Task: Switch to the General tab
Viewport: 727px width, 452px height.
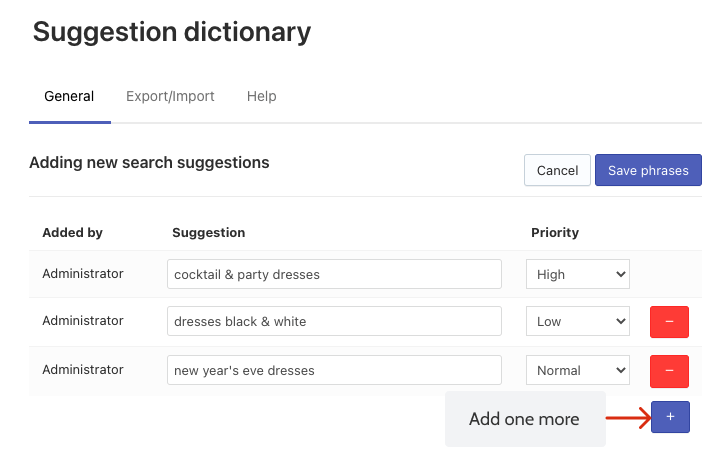Action: coord(69,96)
